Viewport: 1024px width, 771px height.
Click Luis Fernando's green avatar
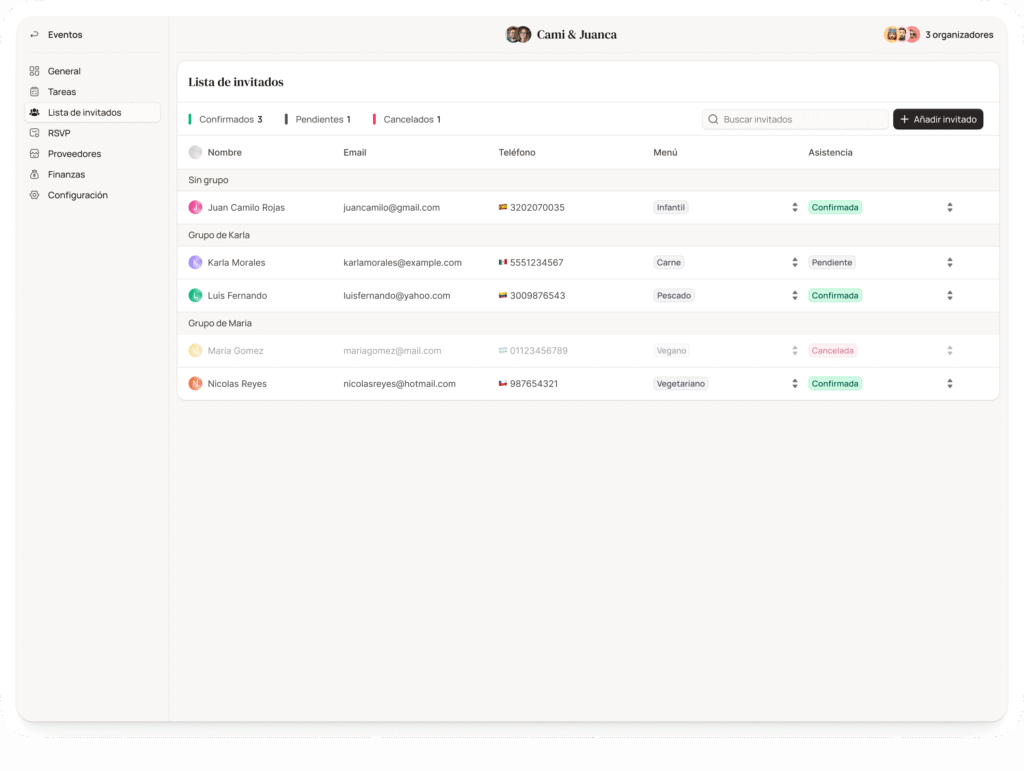tap(195, 296)
